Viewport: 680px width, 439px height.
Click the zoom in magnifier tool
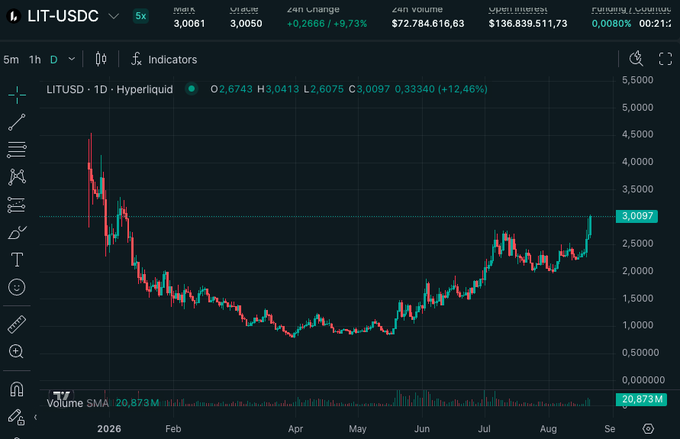pos(16,351)
